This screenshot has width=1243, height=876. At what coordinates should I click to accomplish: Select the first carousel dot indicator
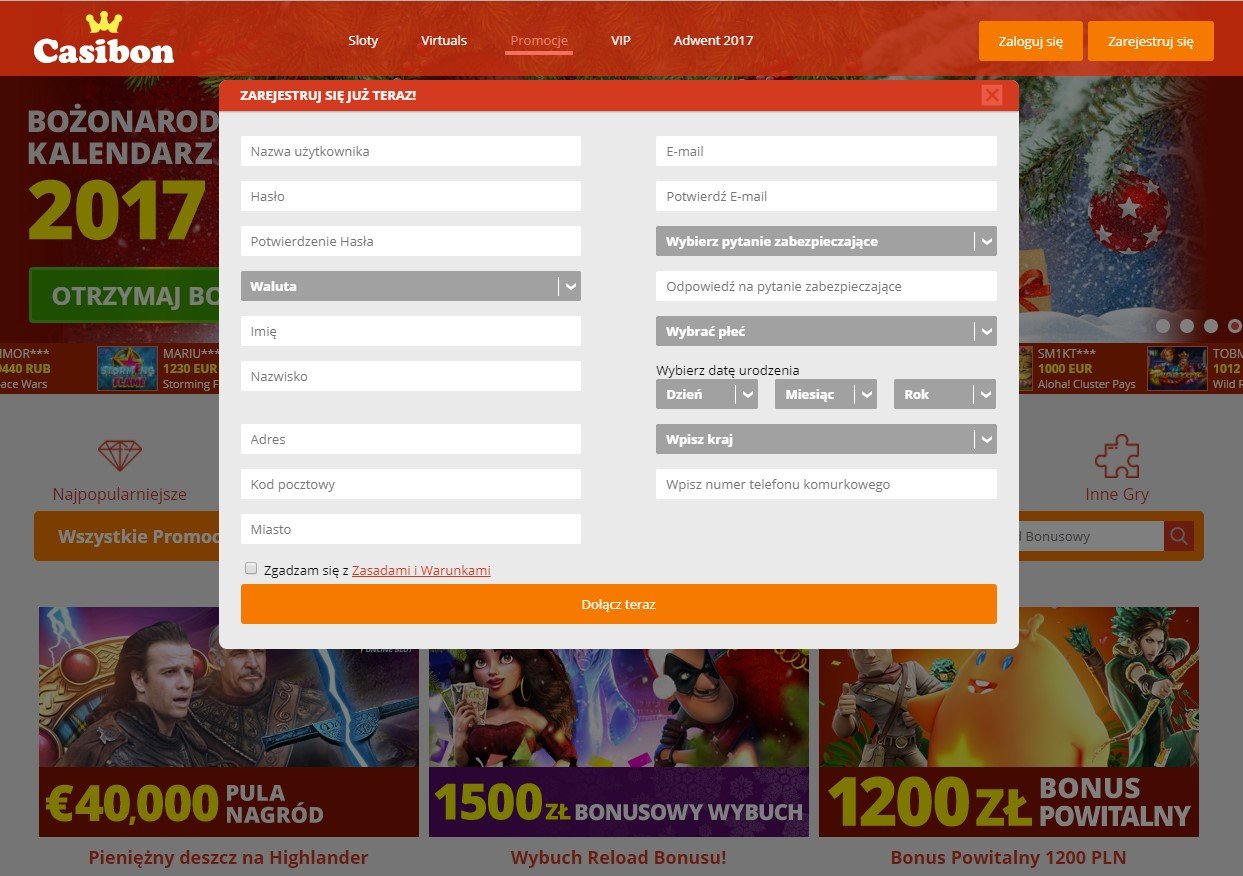tap(1163, 326)
